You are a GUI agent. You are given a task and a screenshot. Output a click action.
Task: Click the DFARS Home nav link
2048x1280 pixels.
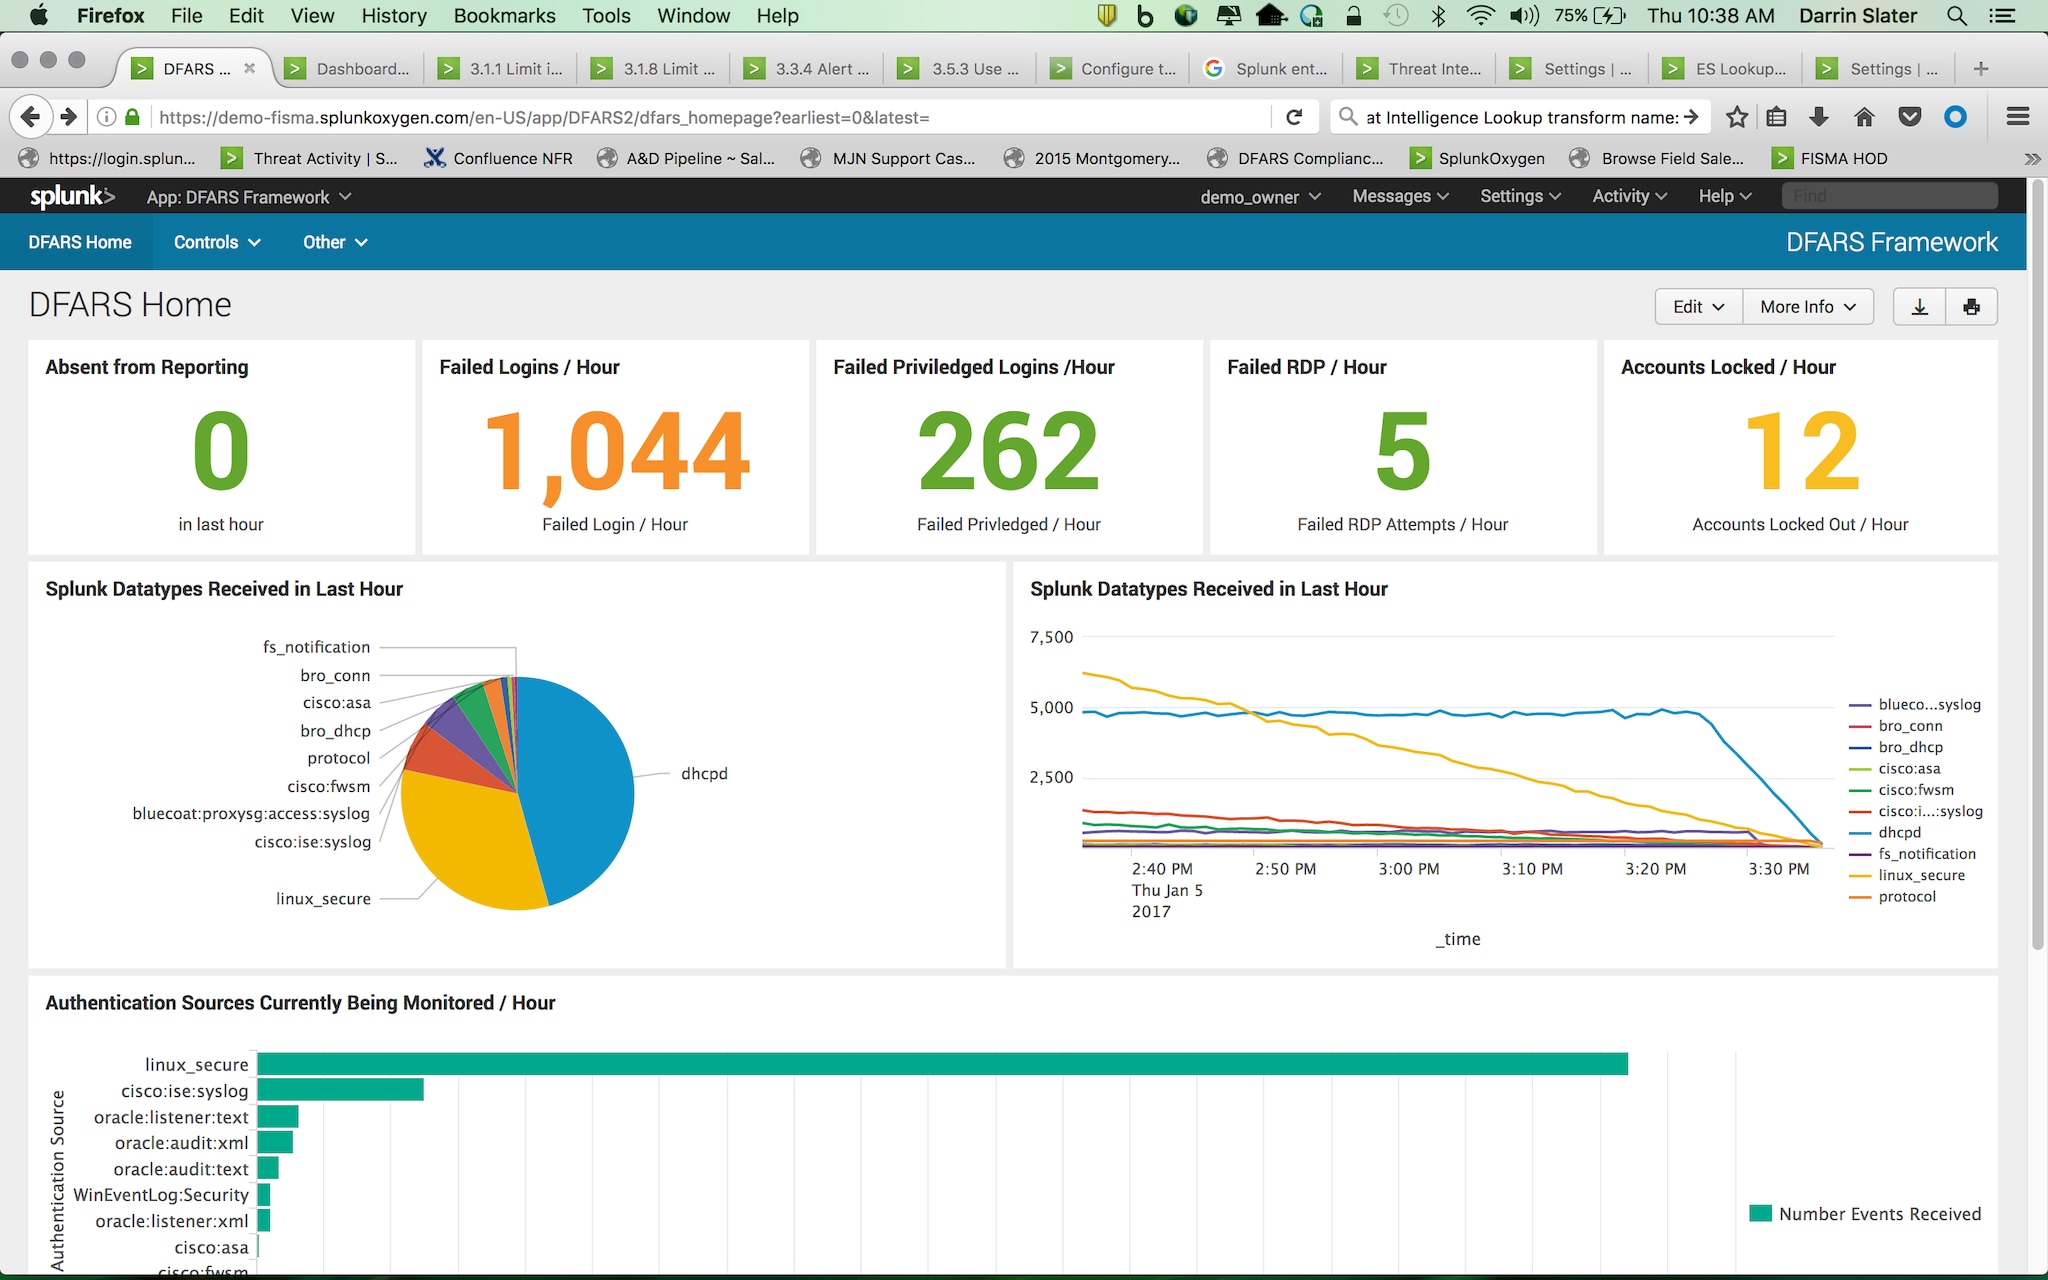[80, 242]
